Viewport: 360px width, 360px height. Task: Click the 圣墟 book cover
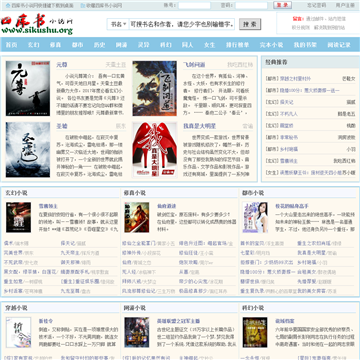28,150
